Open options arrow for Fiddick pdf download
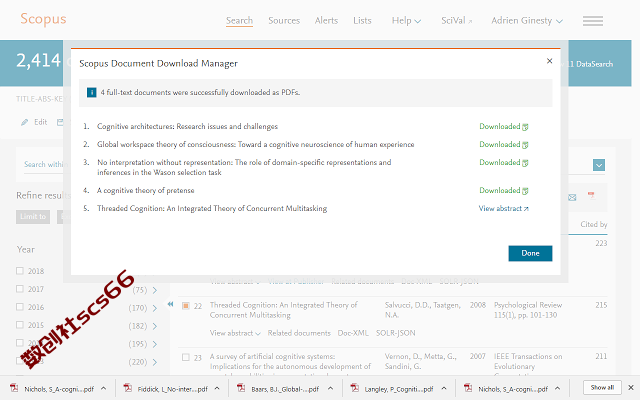 click(x=217, y=389)
